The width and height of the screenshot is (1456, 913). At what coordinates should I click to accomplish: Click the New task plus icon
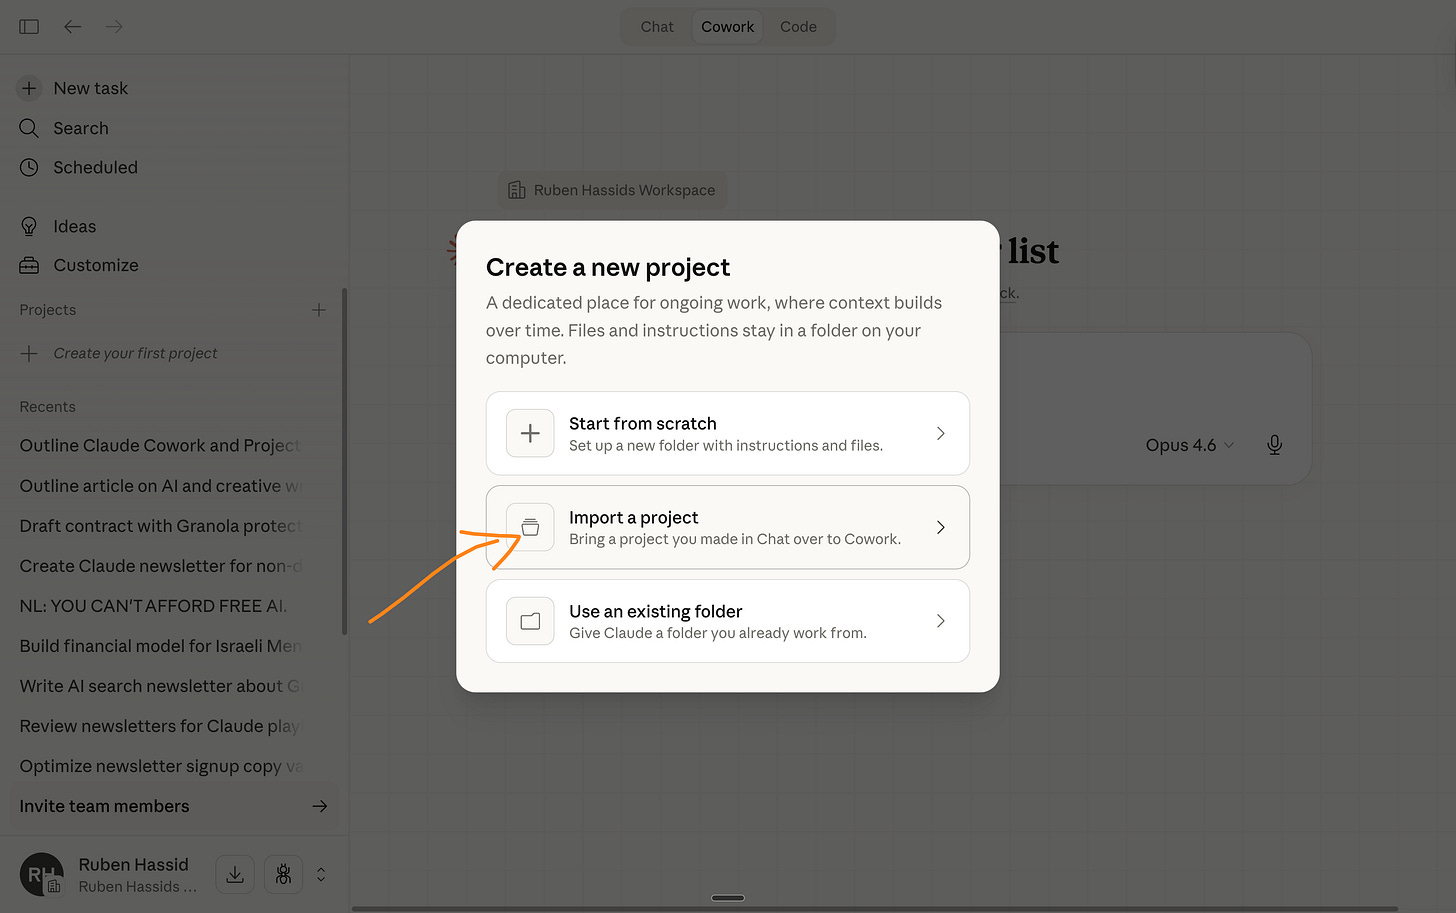tap(29, 88)
